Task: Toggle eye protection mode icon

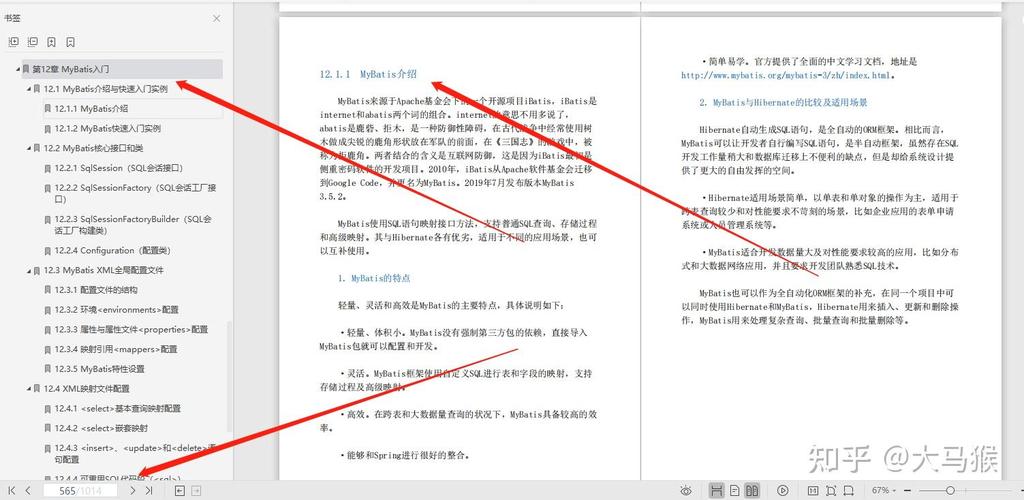Action: pos(686,490)
